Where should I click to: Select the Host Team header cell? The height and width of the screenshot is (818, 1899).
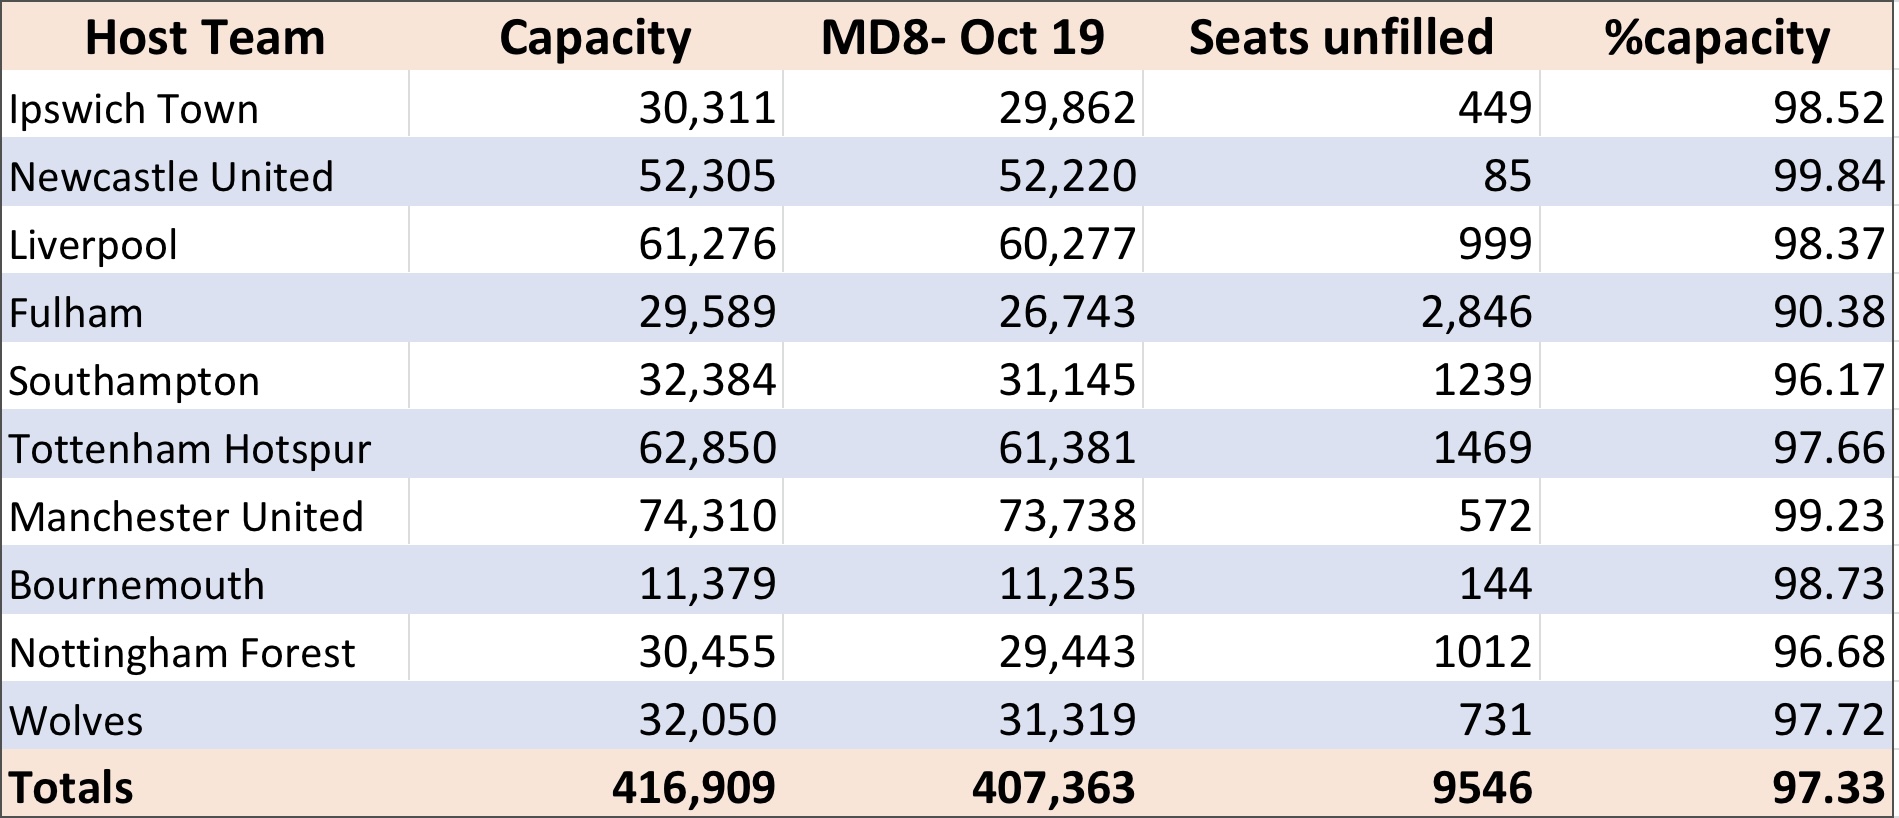pos(205,37)
